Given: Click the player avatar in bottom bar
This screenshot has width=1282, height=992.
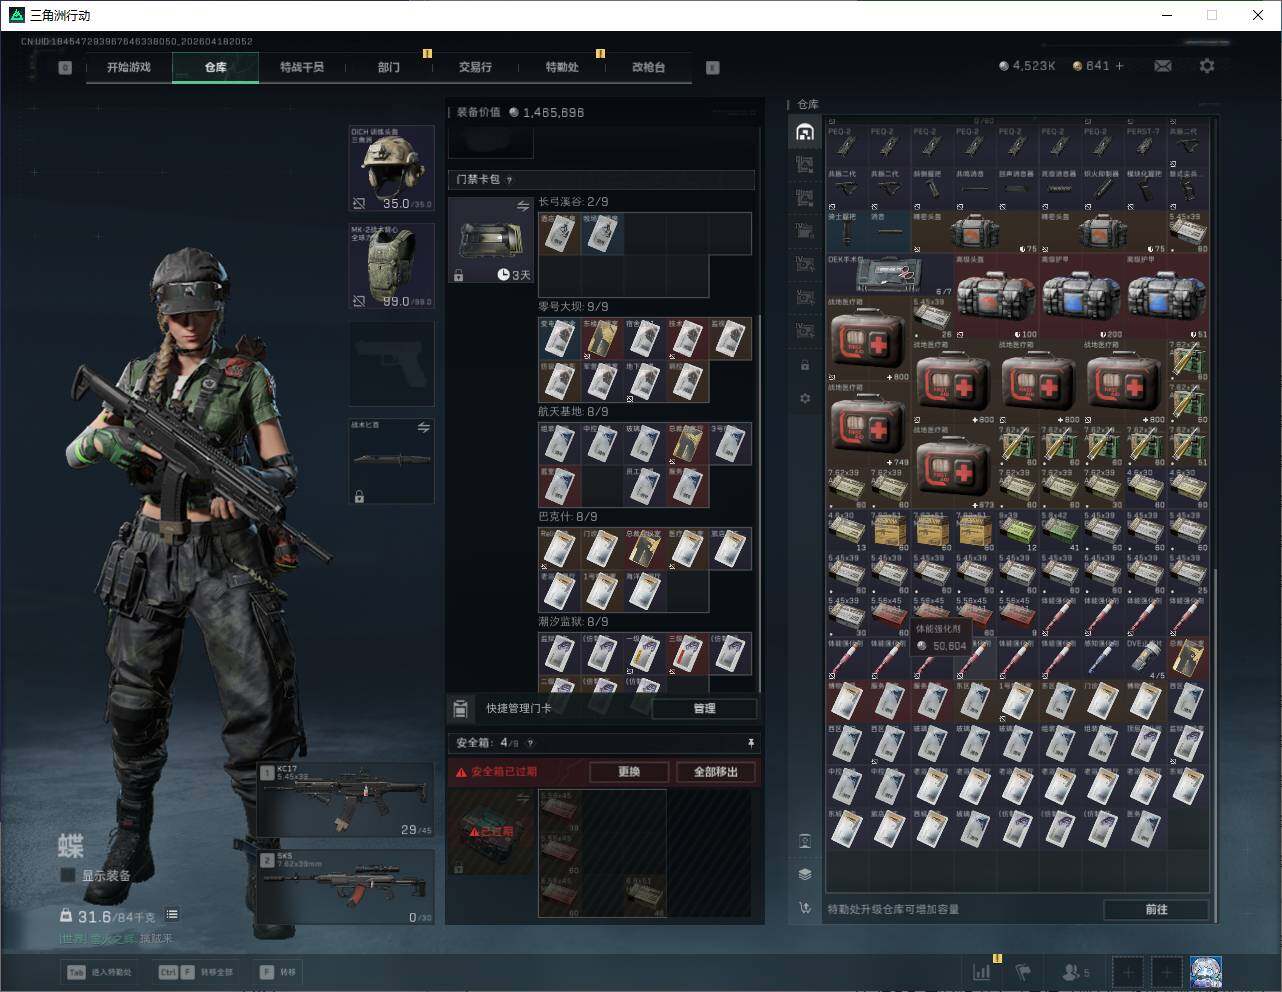Looking at the screenshot, I should pos(1206,971).
